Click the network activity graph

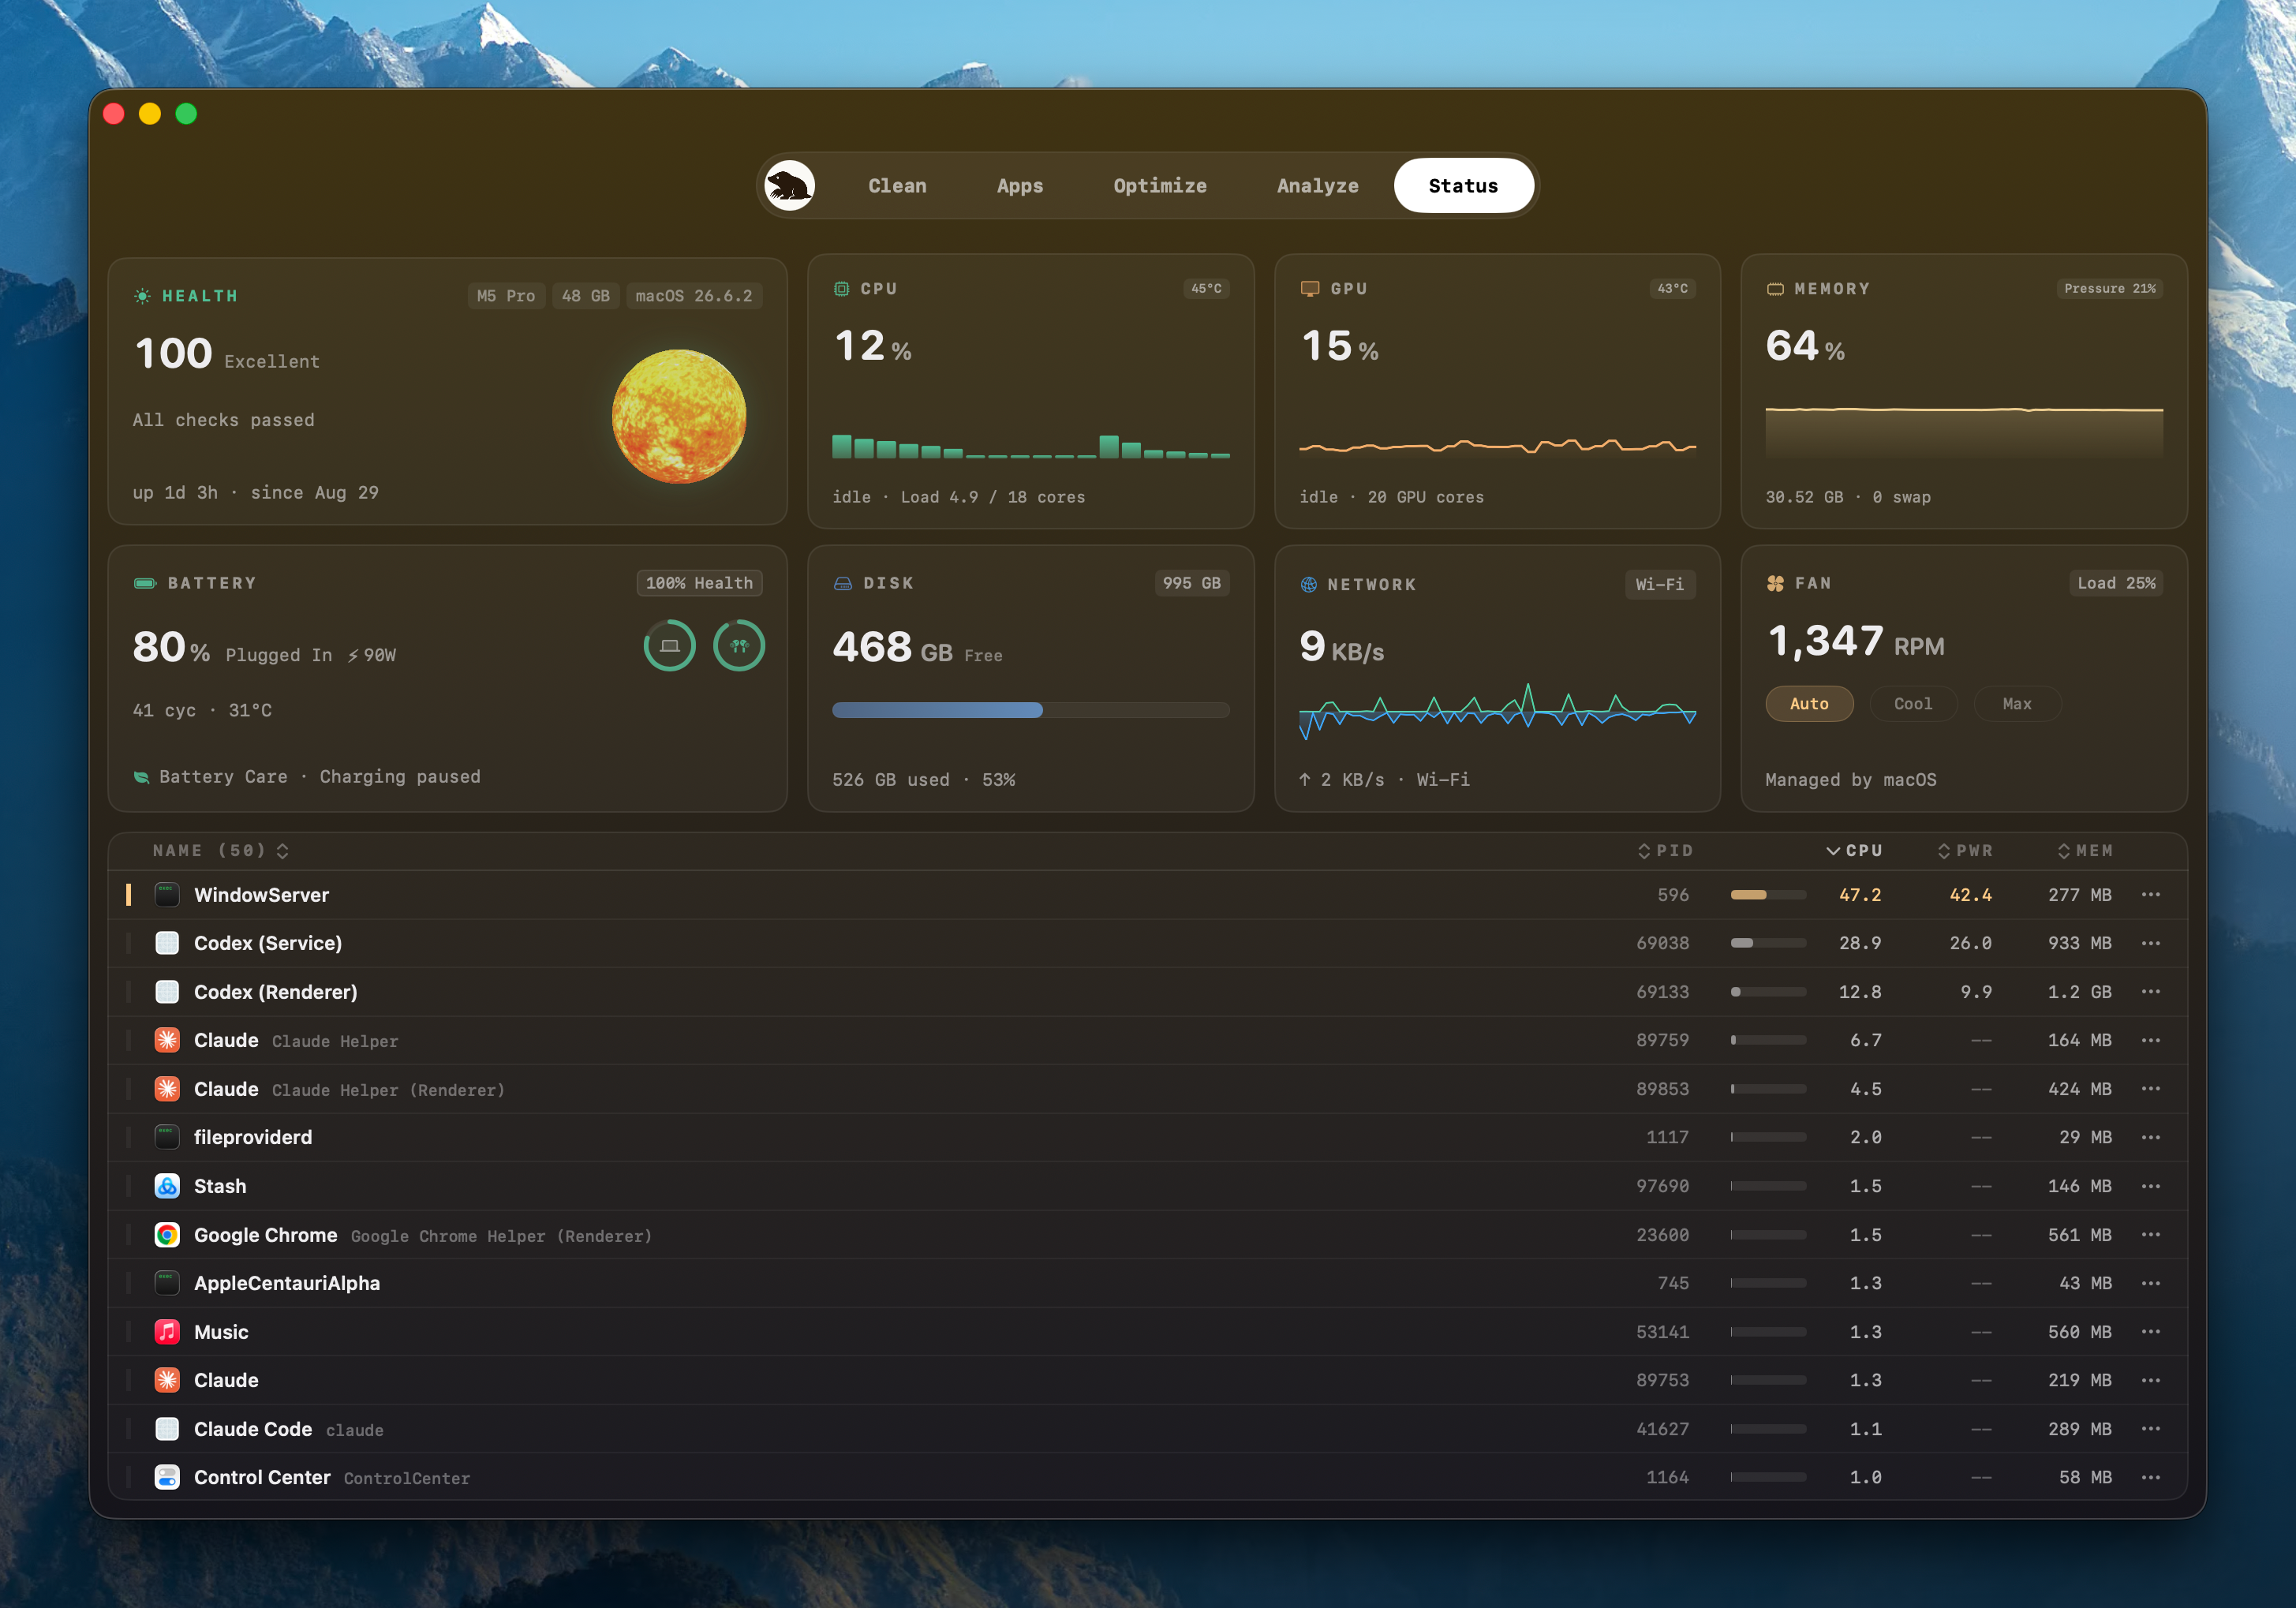point(1497,710)
